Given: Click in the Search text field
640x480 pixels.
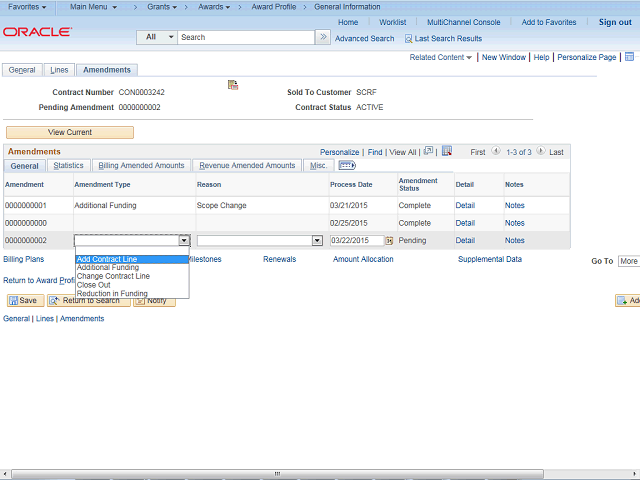Looking at the screenshot, I should coord(246,37).
